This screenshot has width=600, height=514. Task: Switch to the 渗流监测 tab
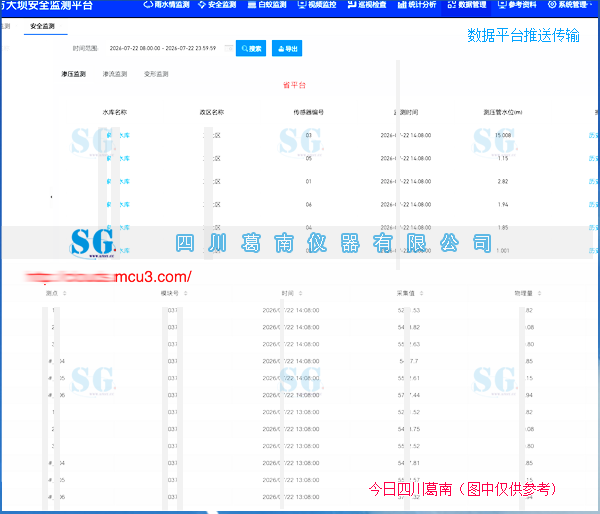pyautogui.click(x=115, y=74)
